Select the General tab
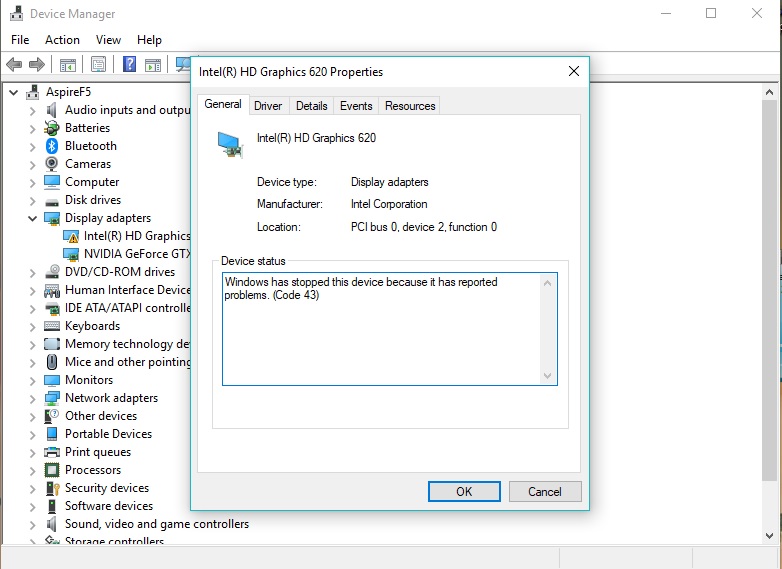 click(223, 104)
